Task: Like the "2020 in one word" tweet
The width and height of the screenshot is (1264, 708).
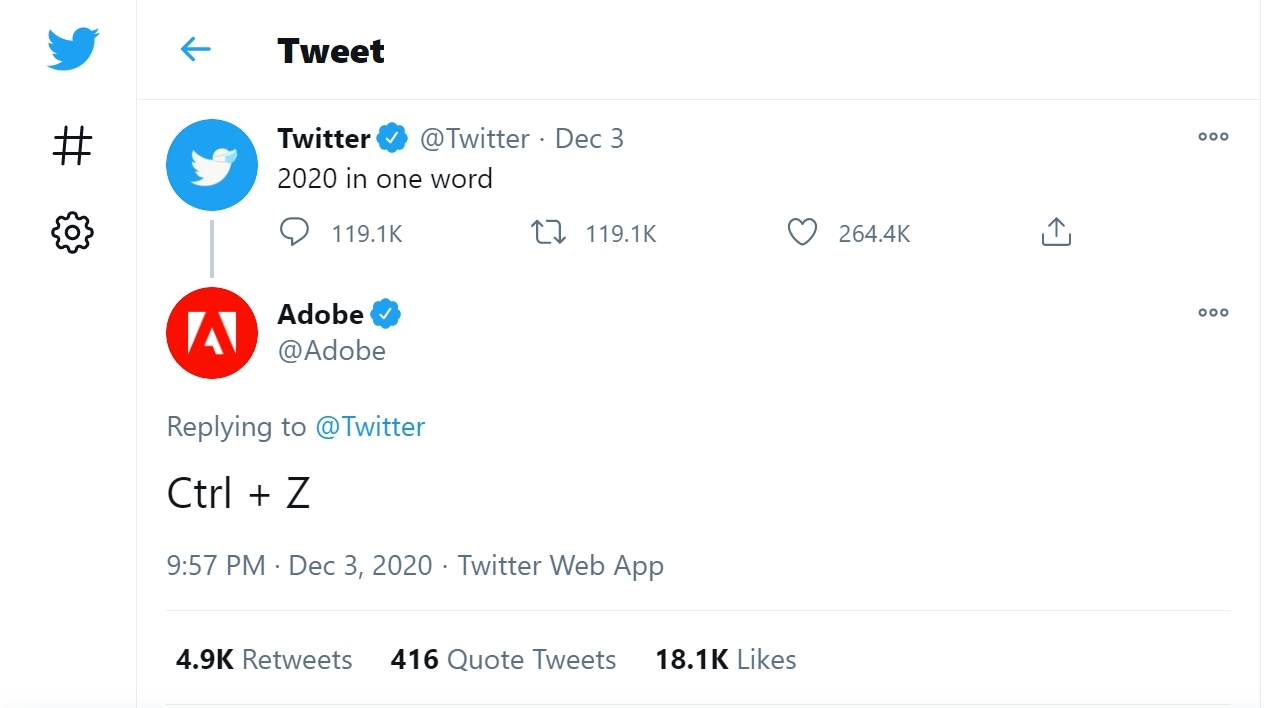Action: pos(802,233)
